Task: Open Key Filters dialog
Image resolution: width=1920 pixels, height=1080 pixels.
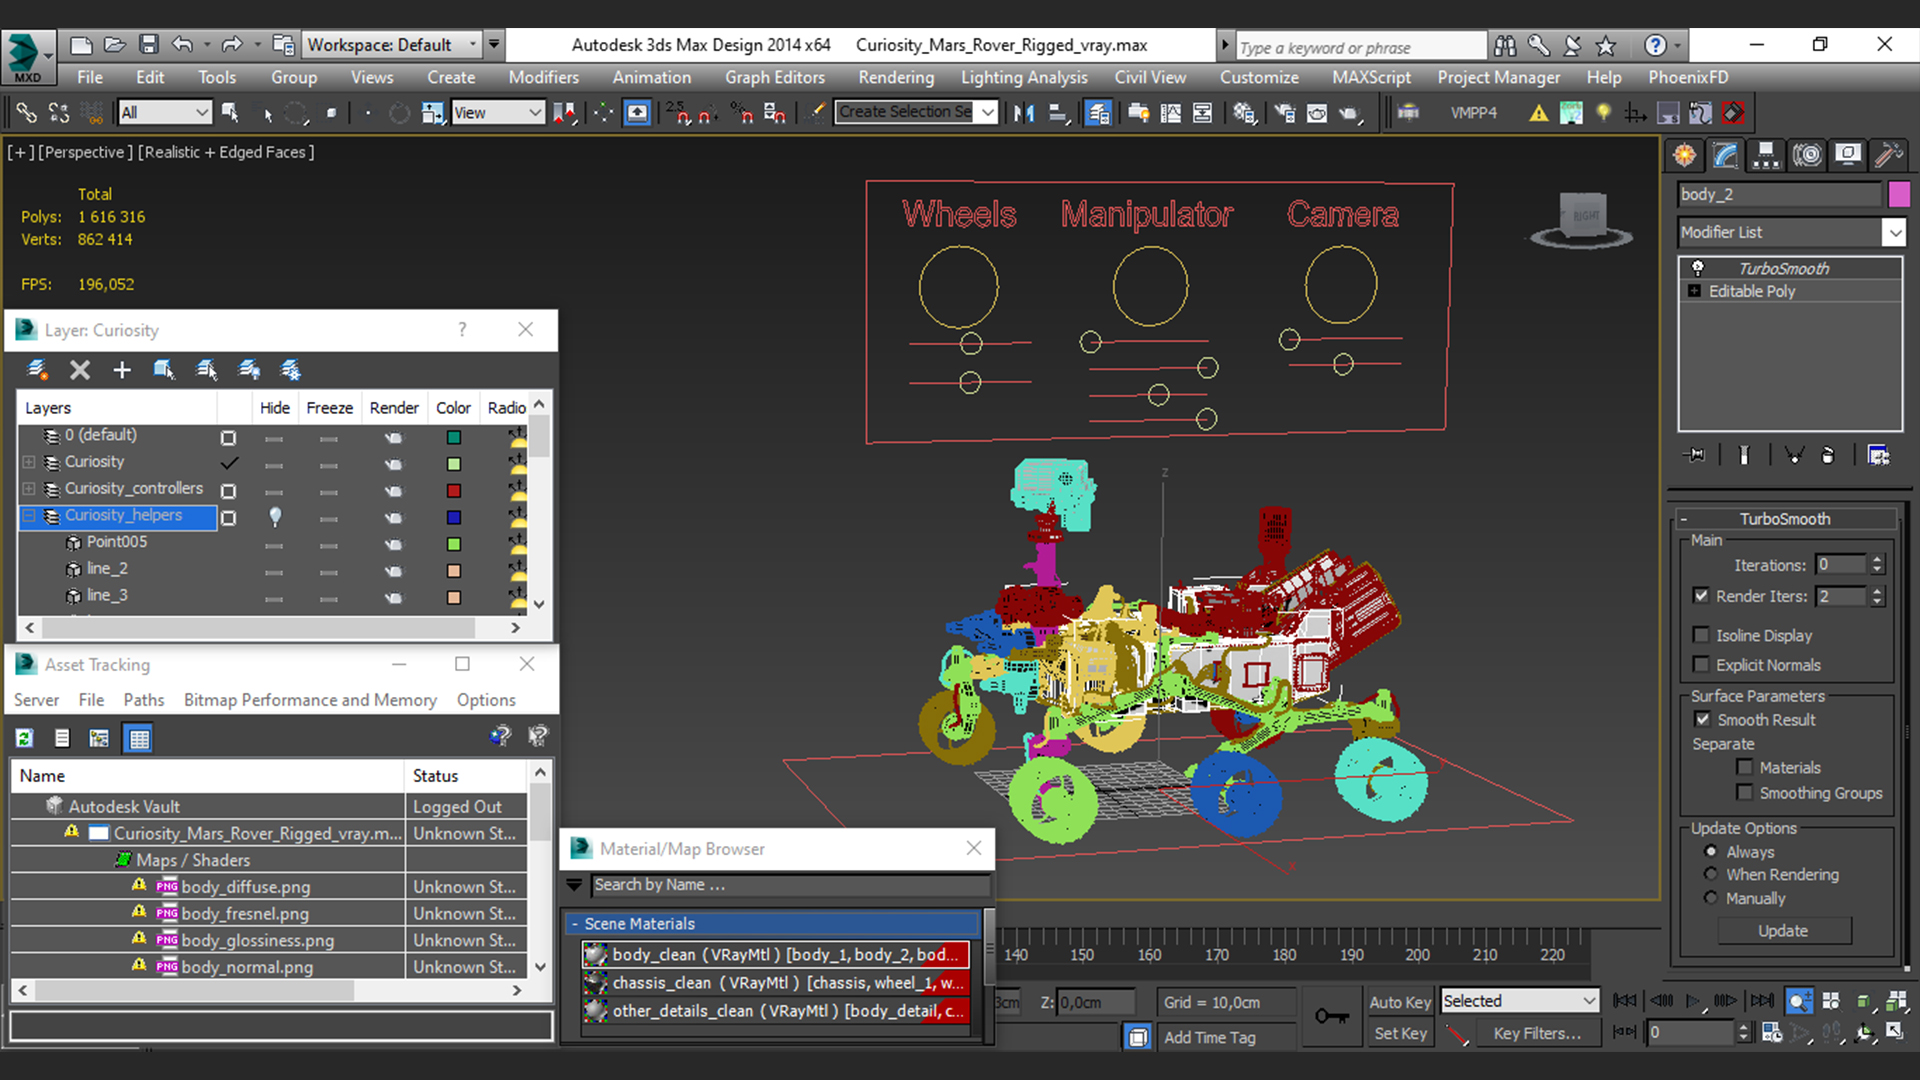Action: click(x=1537, y=1034)
